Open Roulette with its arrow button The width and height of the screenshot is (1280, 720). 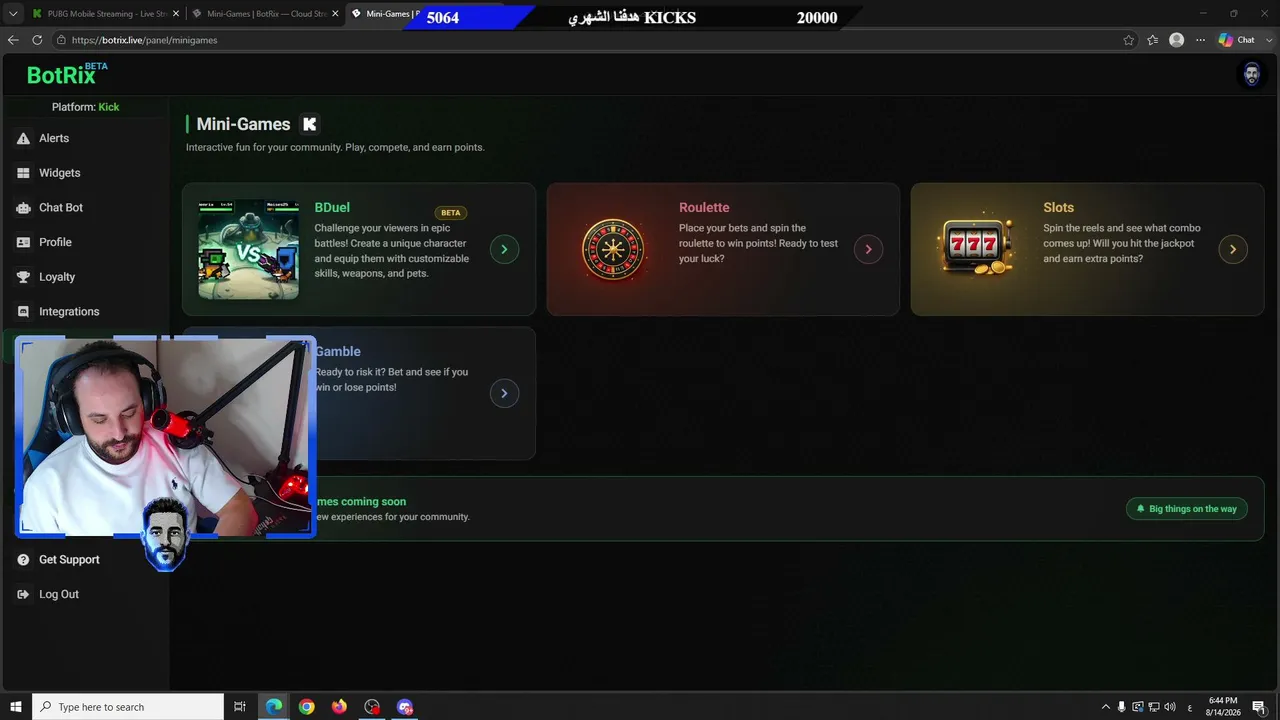pyautogui.click(x=868, y=249)
